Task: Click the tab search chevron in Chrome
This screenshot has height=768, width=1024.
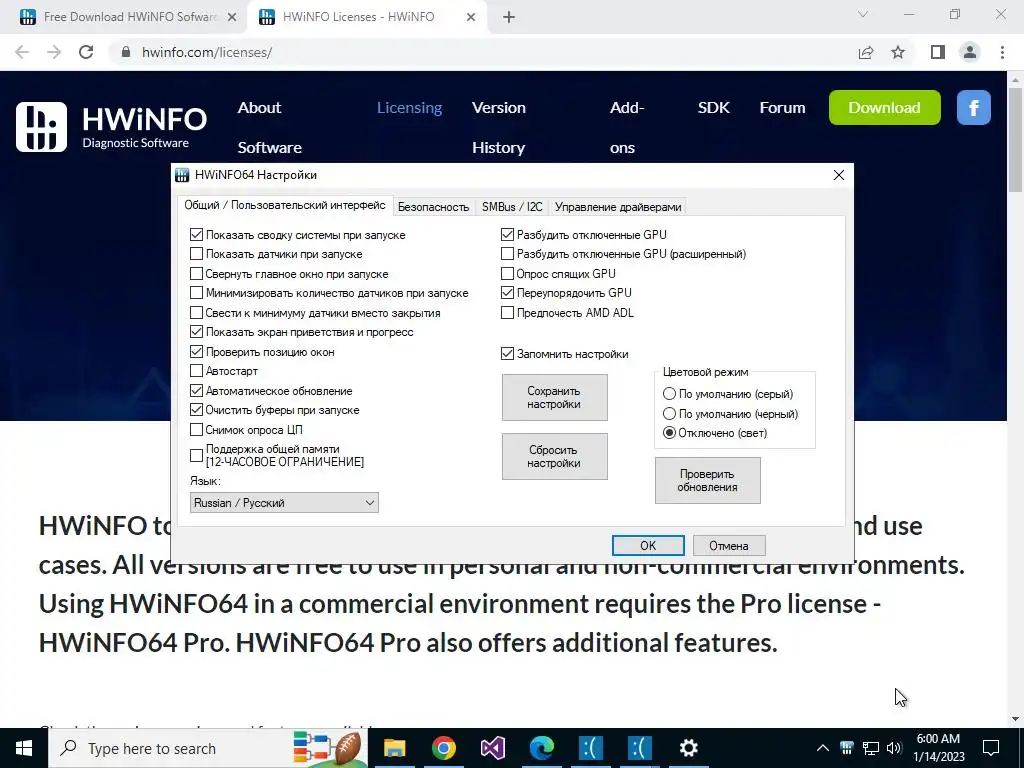Action: (863, 14)
